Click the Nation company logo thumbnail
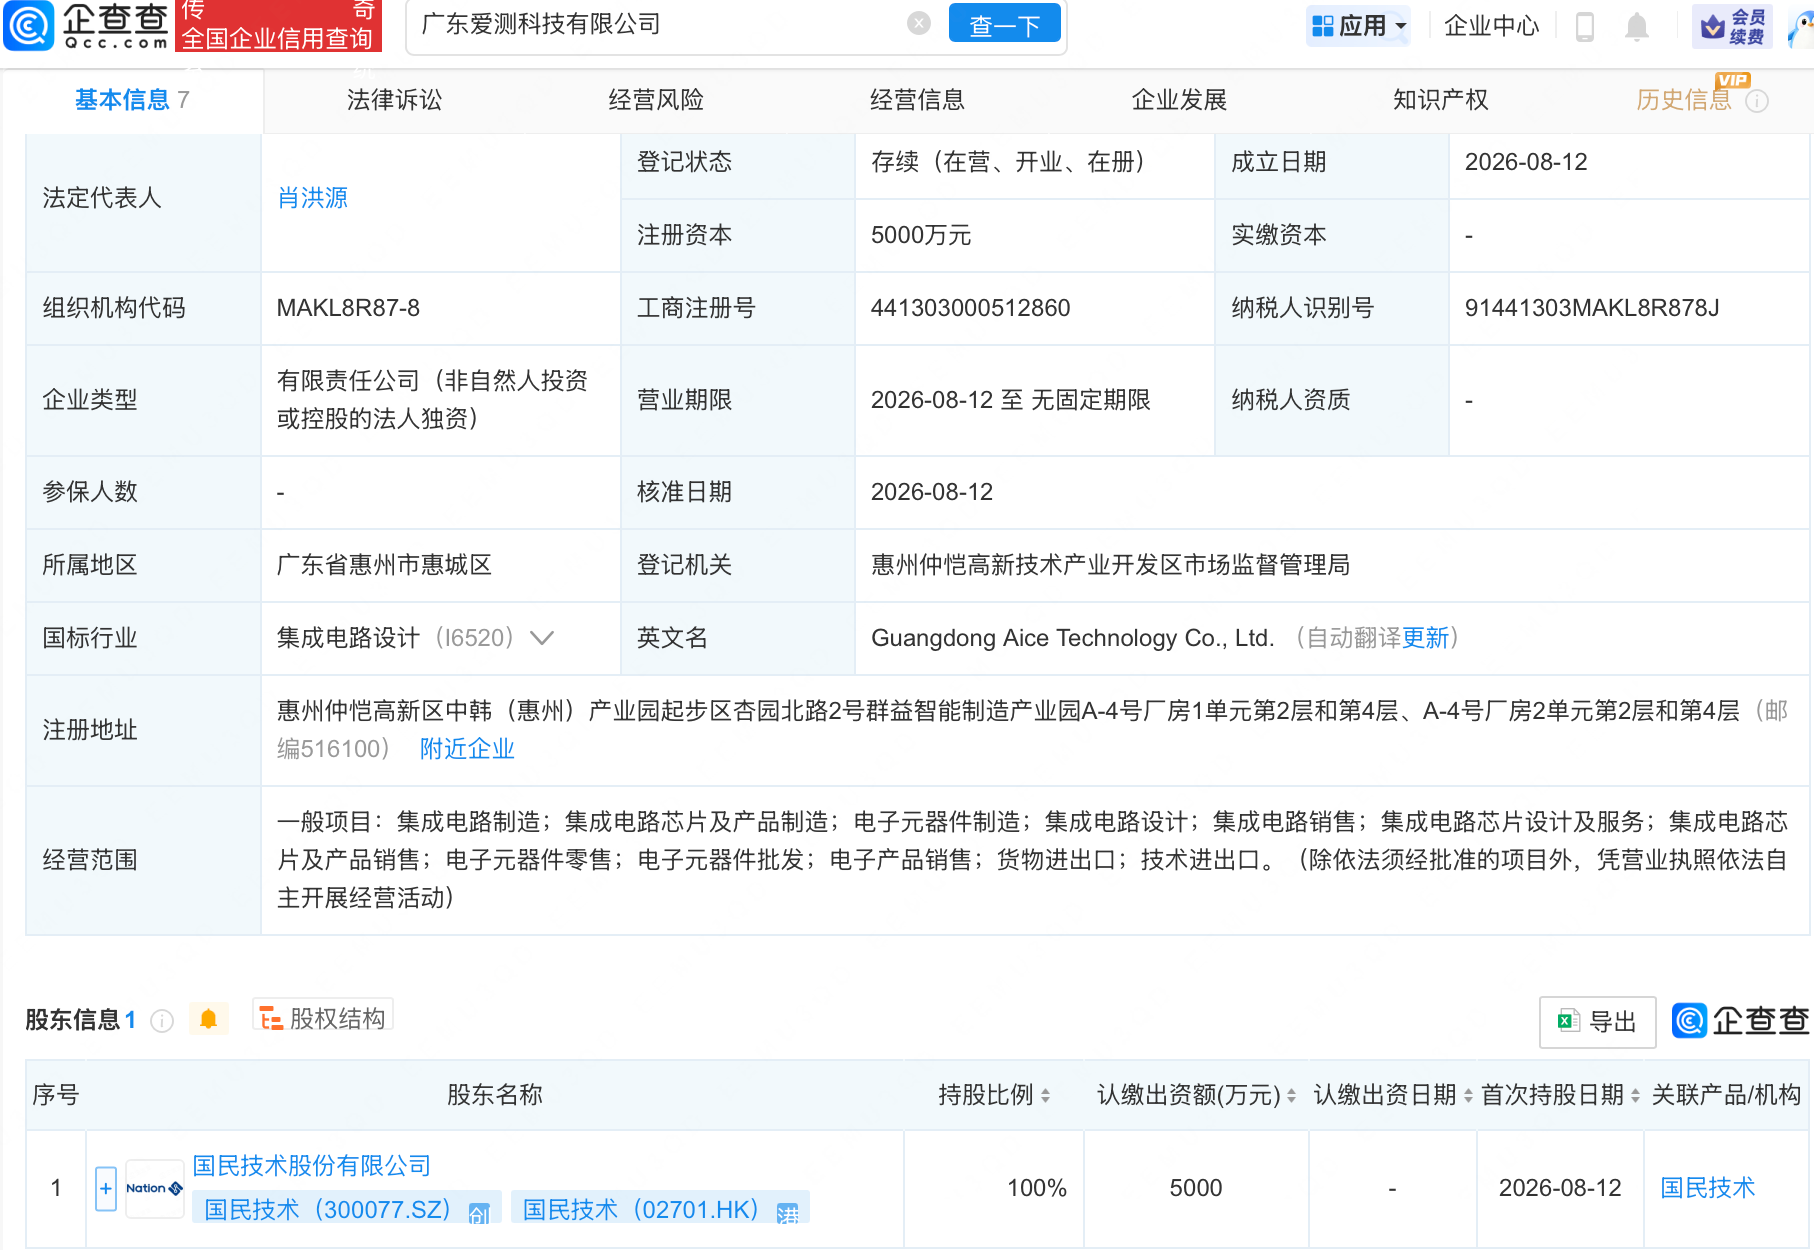This screenshot has width=1814, height=1250. pyautogui.click(x=155, y=1189)
